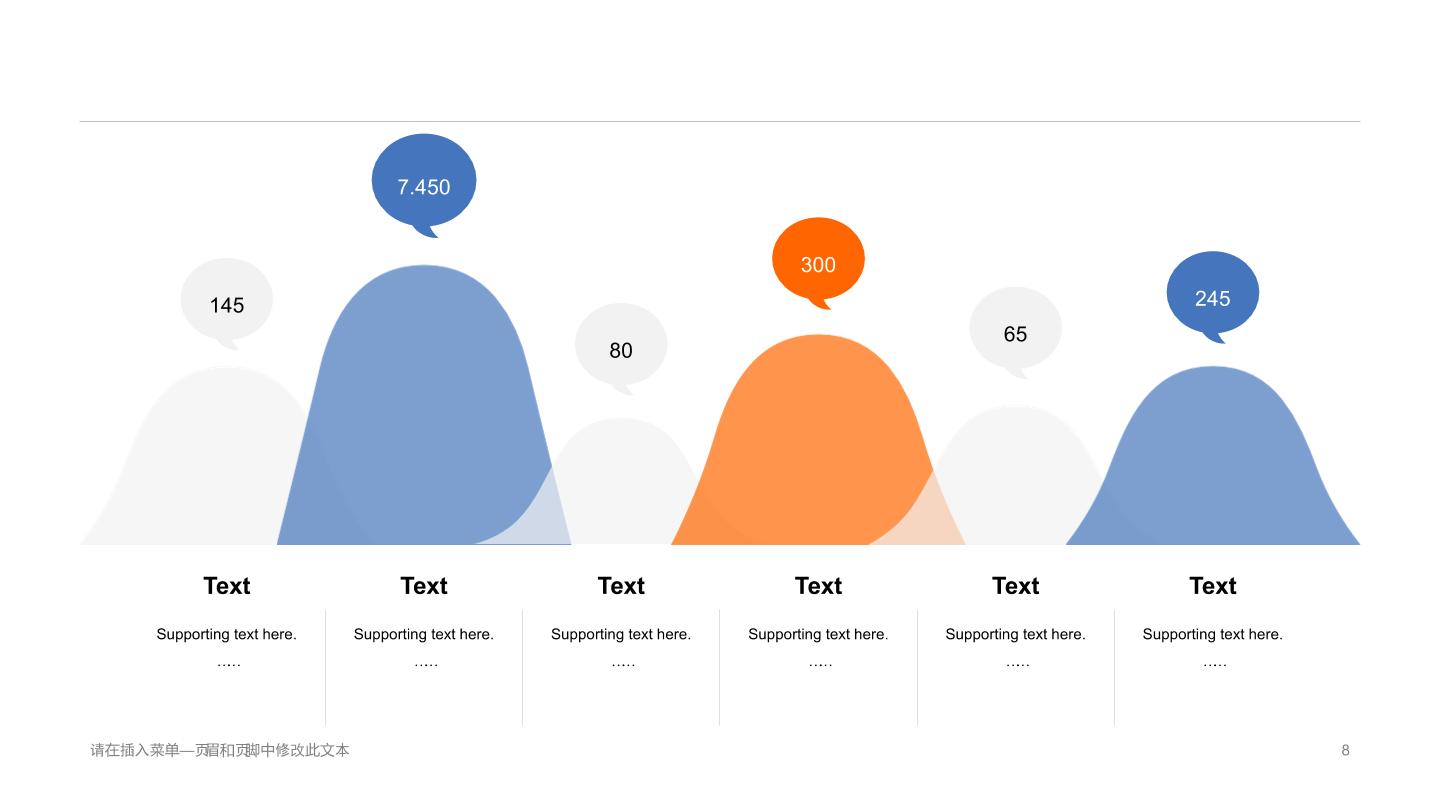Select the slide number 8

(1345, 750)
